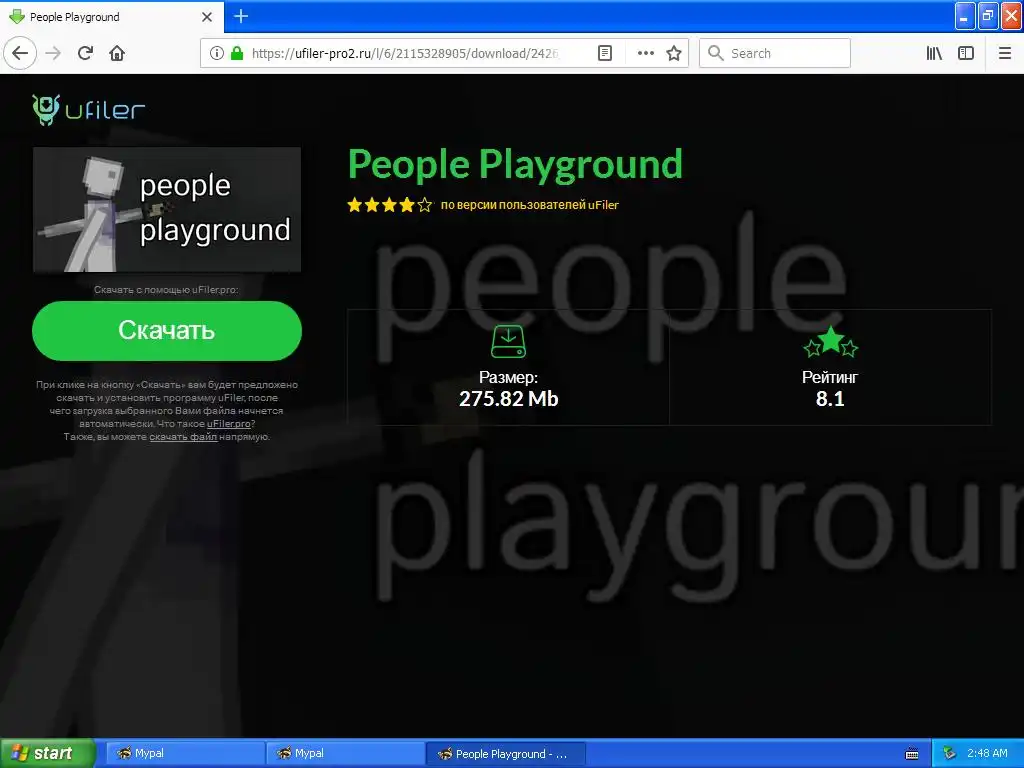Open the Library bookshelf icon

[934, 53]
